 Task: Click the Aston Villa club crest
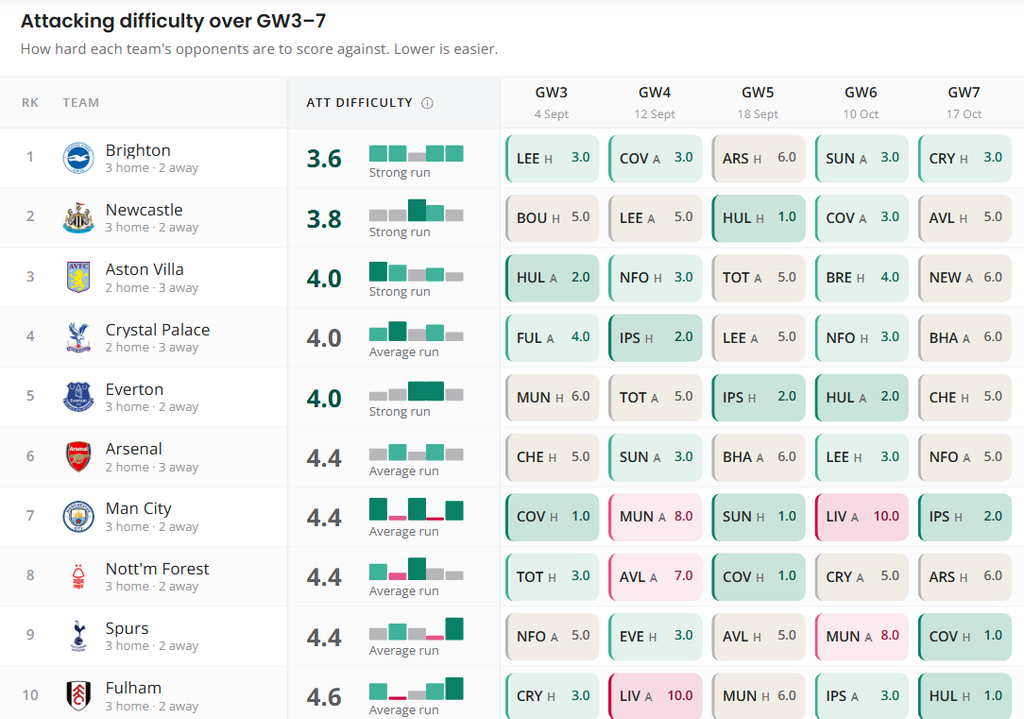pos(78,277)
